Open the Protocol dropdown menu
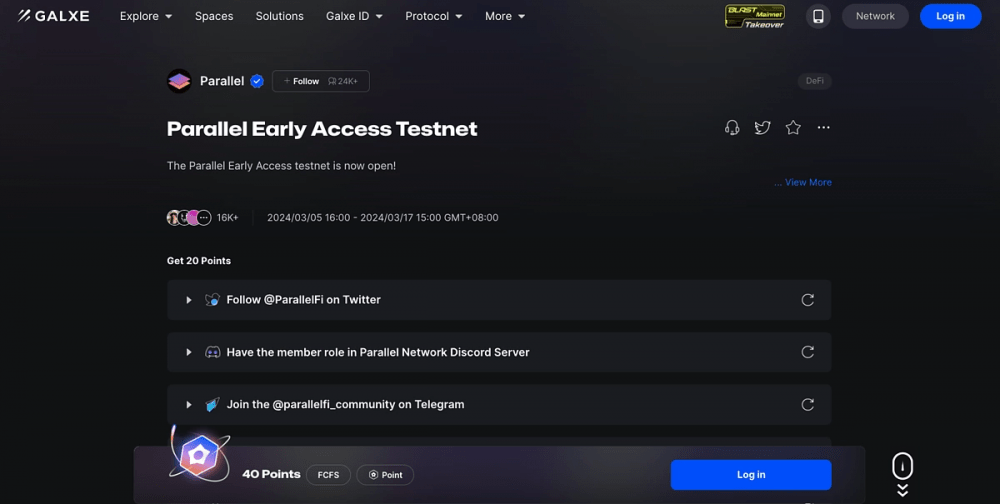1000x504 pixels. [x=434, y=17]
